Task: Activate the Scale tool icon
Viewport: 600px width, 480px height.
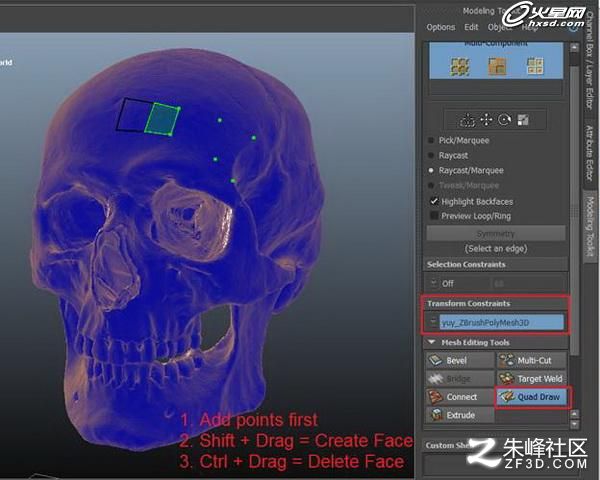Action: click(523, 120)
